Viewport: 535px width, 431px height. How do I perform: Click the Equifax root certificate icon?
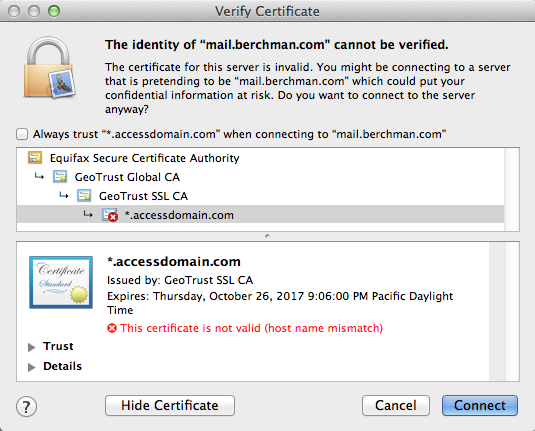click(35, 158)
